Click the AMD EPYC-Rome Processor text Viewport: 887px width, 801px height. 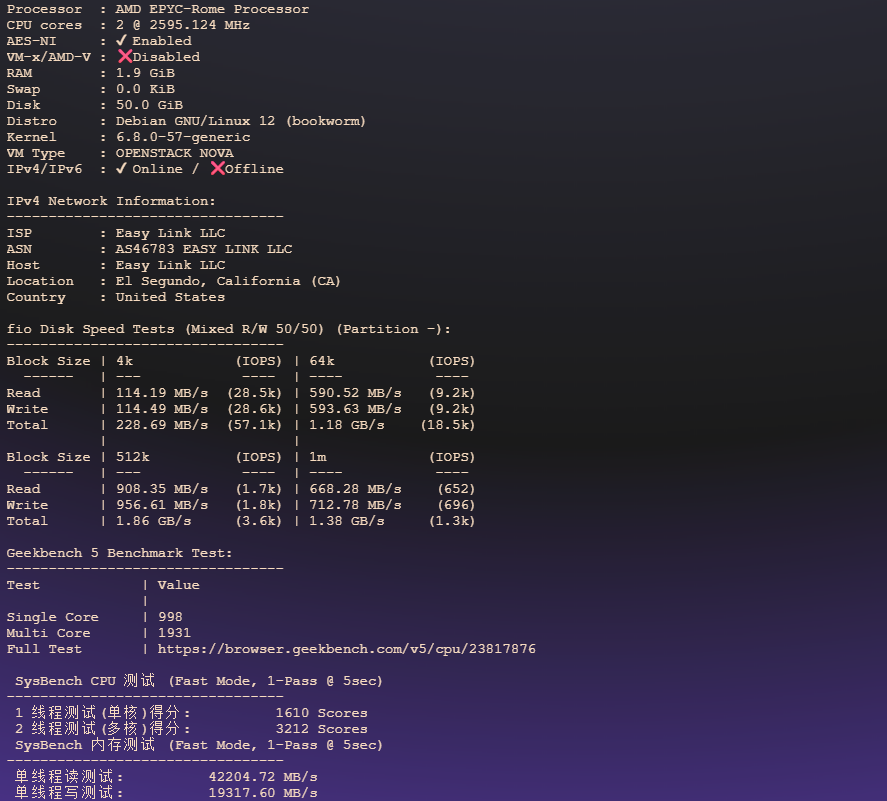coord(212,9)
